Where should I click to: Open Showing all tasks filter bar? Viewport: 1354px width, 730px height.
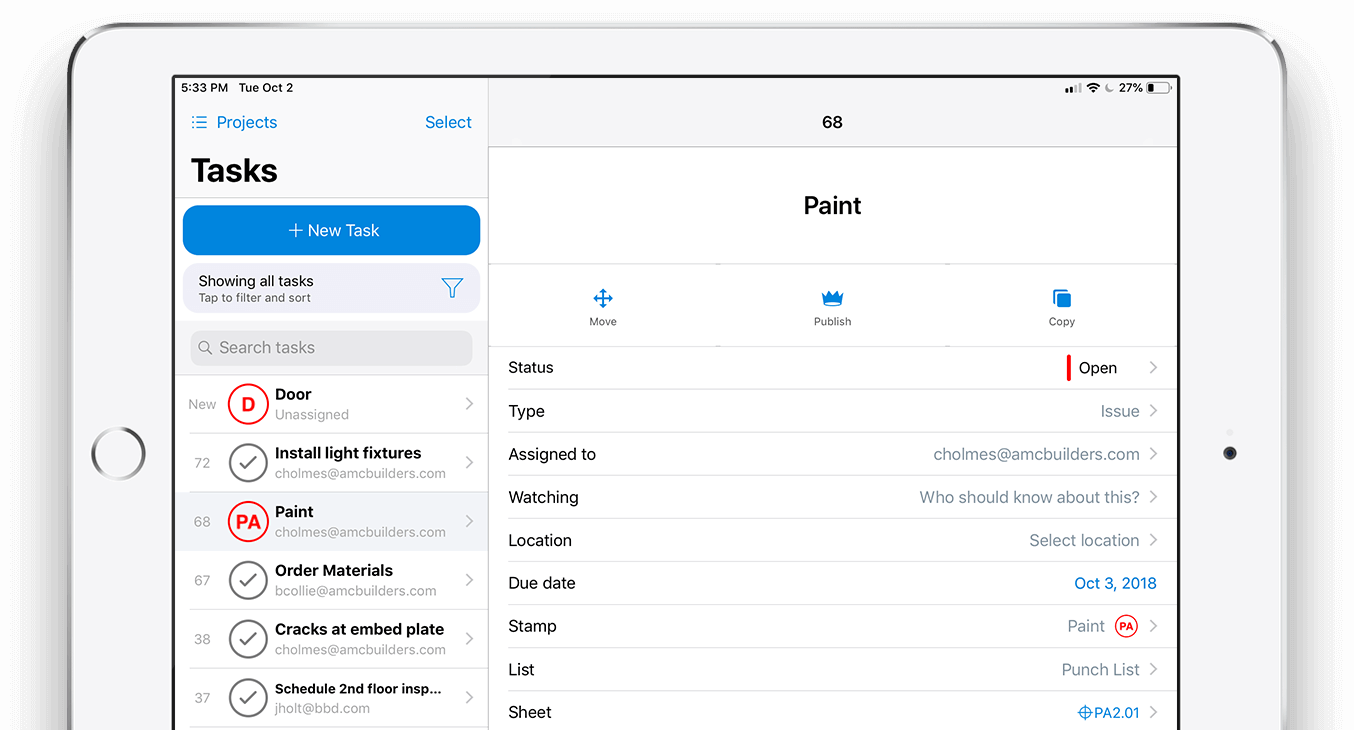[331, 288]
